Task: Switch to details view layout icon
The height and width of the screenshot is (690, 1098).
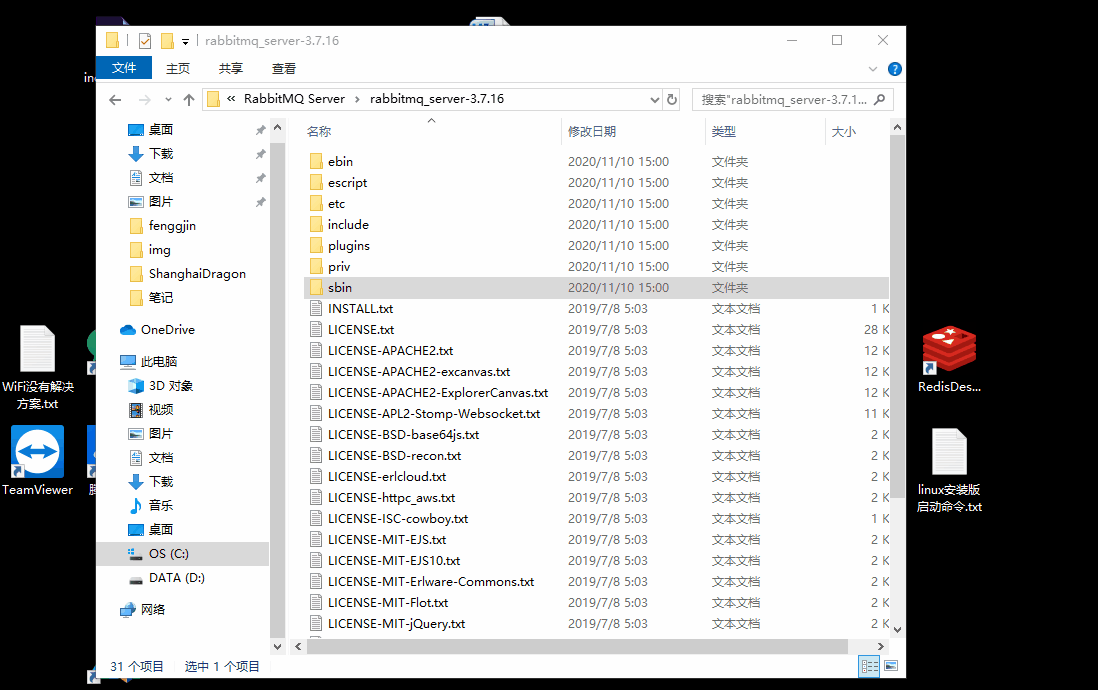Action: [869, 666]
